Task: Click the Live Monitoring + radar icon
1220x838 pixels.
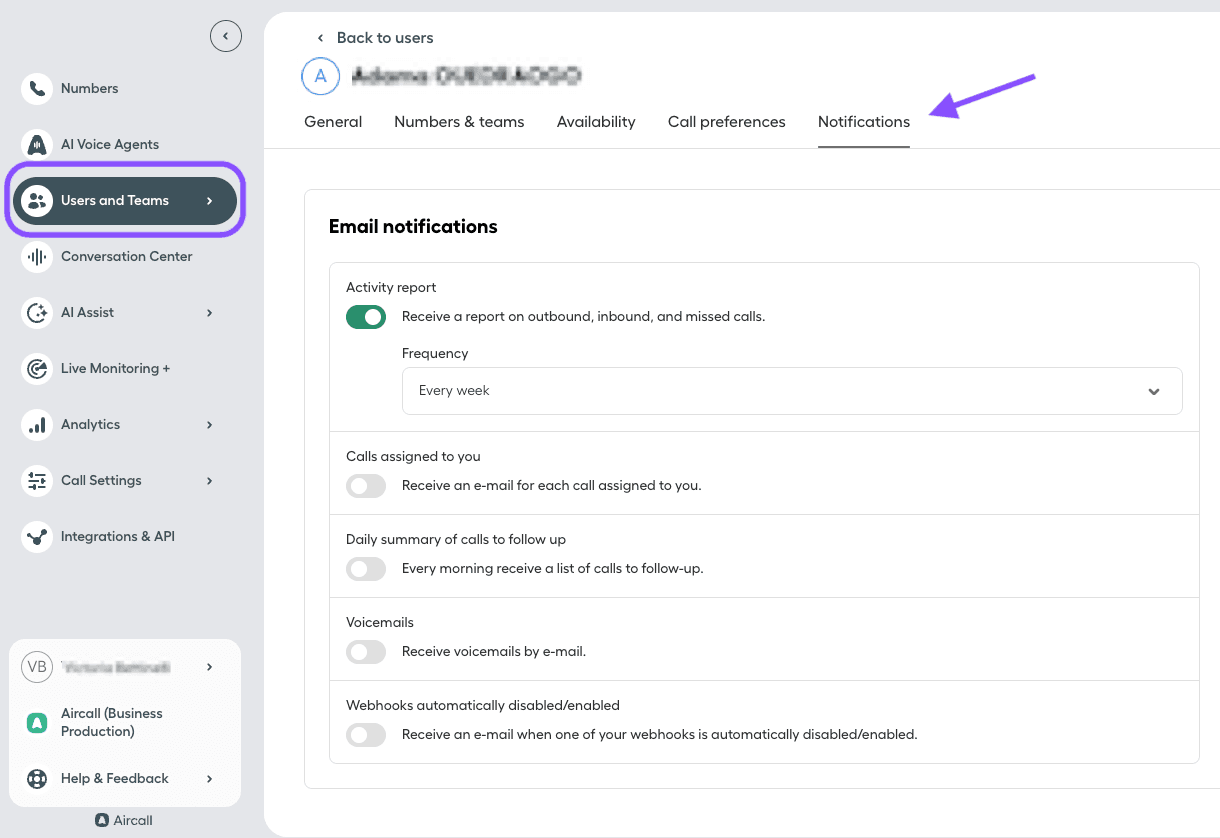Action: [x=37, y=369]
